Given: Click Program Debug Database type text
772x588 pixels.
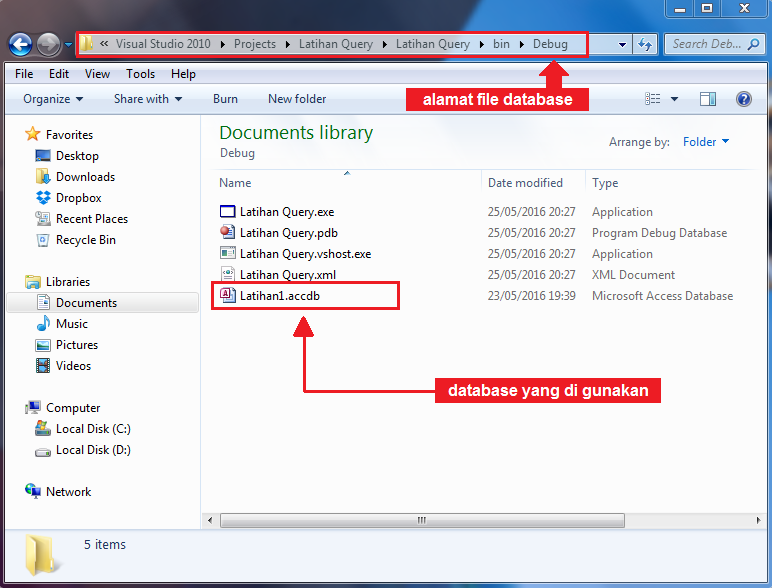Looking at the screenshot, I should 659,232.
